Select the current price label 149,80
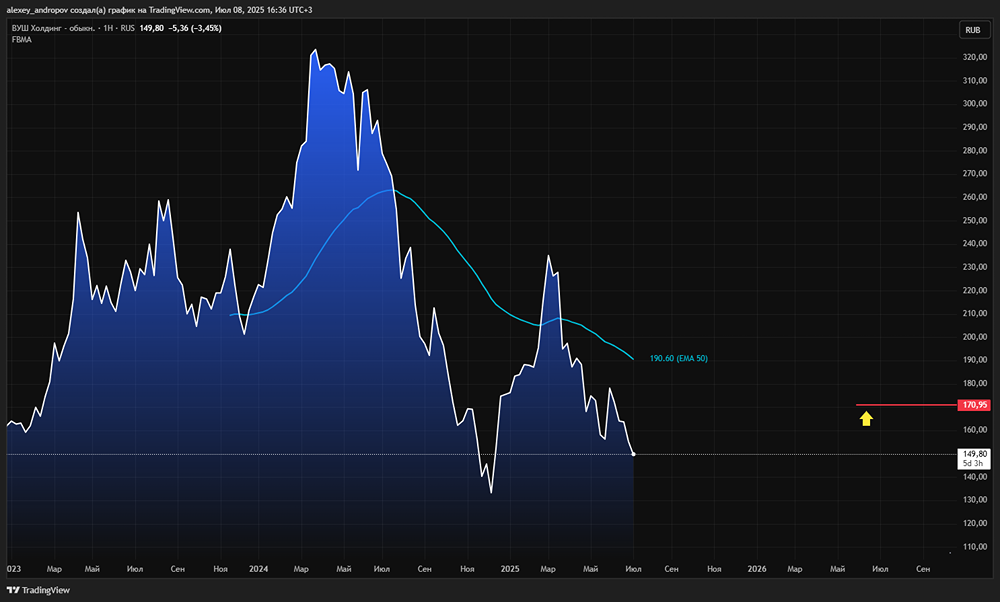The height and width of the screenshot is (602, 1000). (974, 454)
